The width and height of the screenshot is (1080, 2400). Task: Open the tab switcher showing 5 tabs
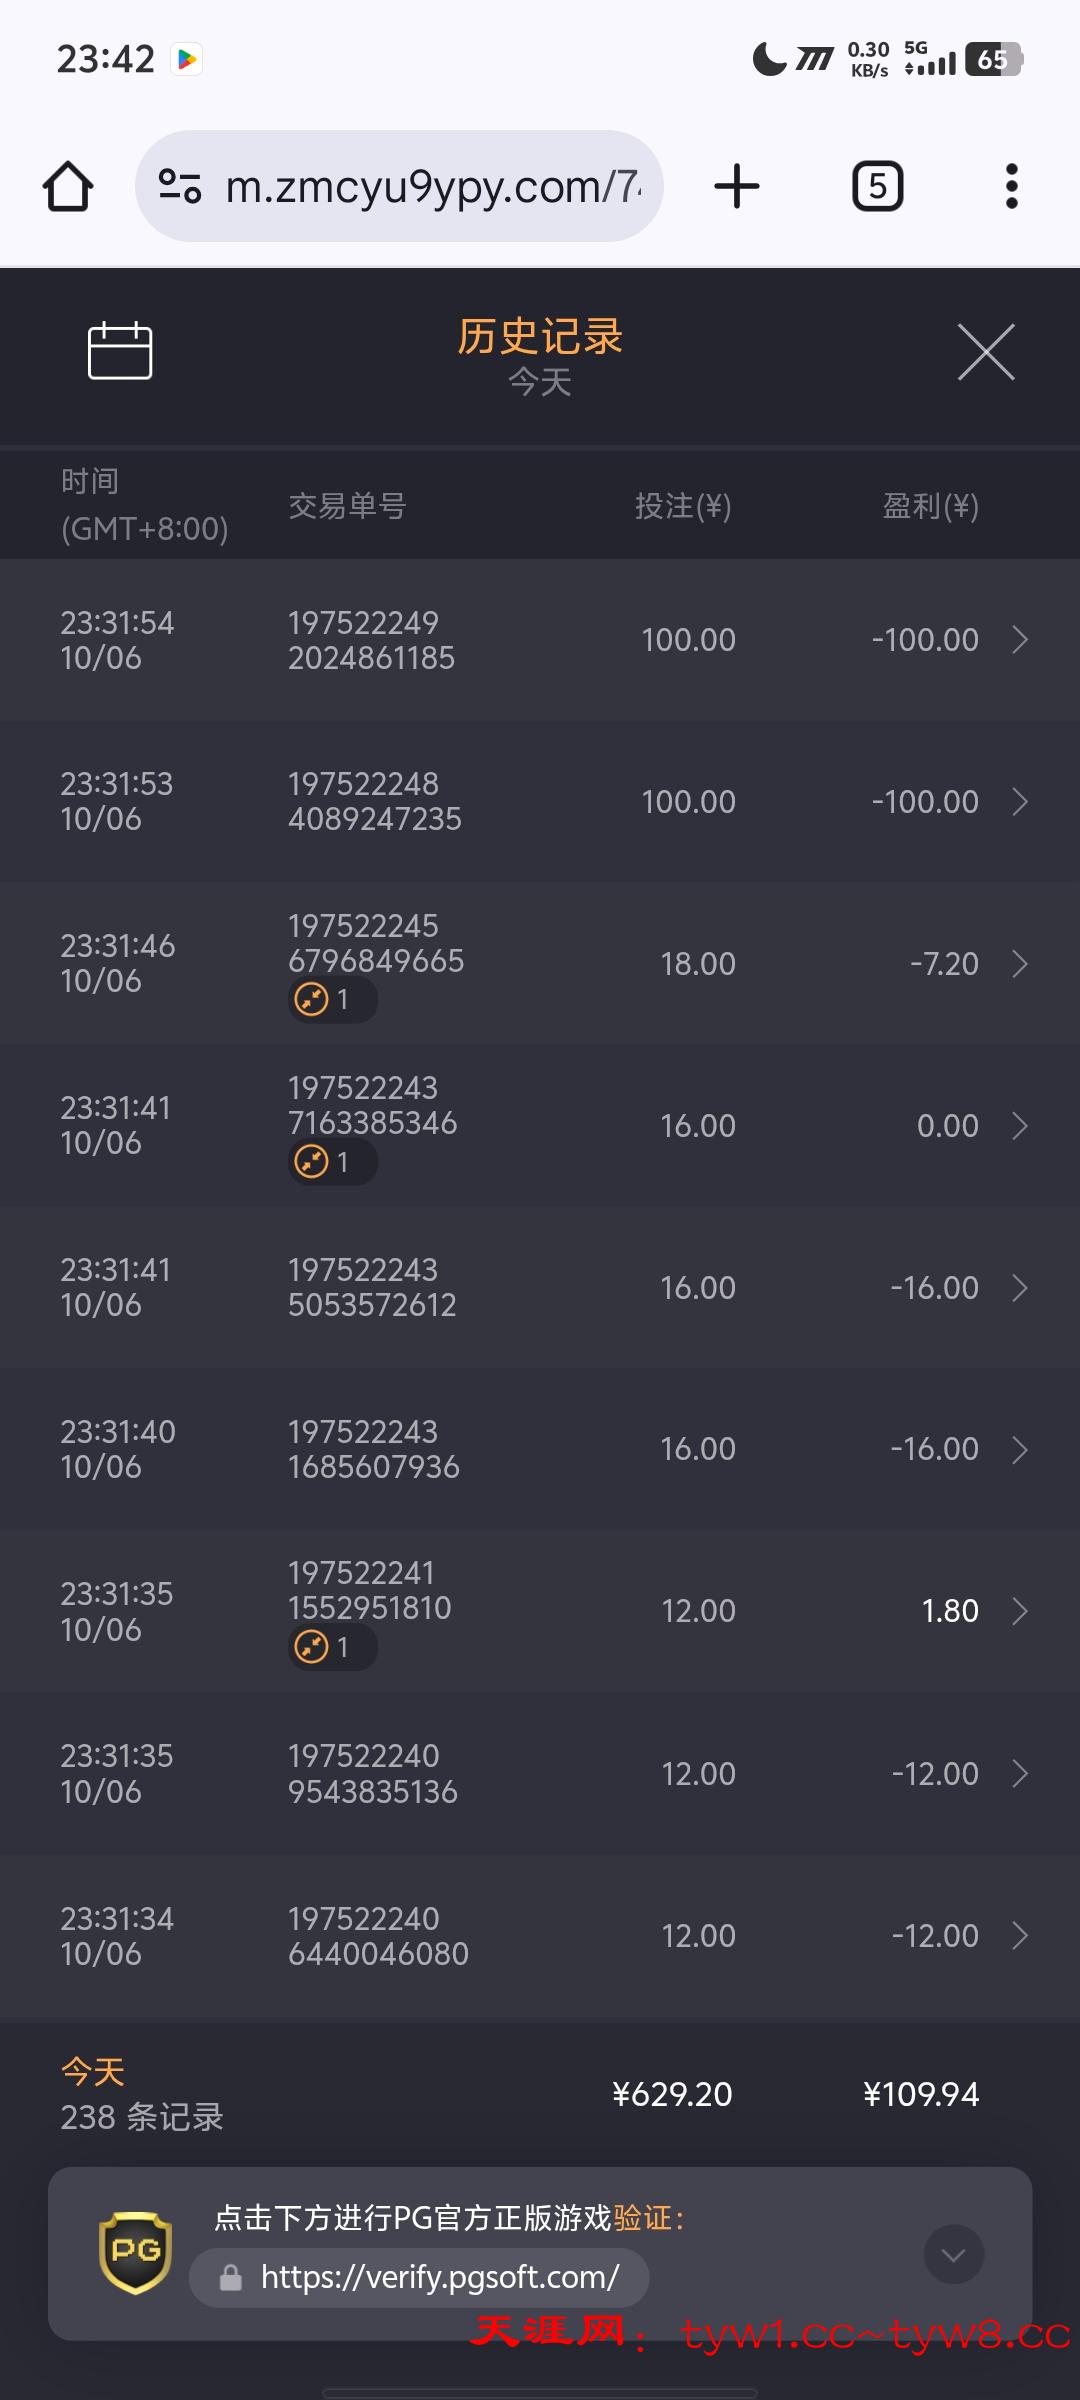click(x=877, y=187)
